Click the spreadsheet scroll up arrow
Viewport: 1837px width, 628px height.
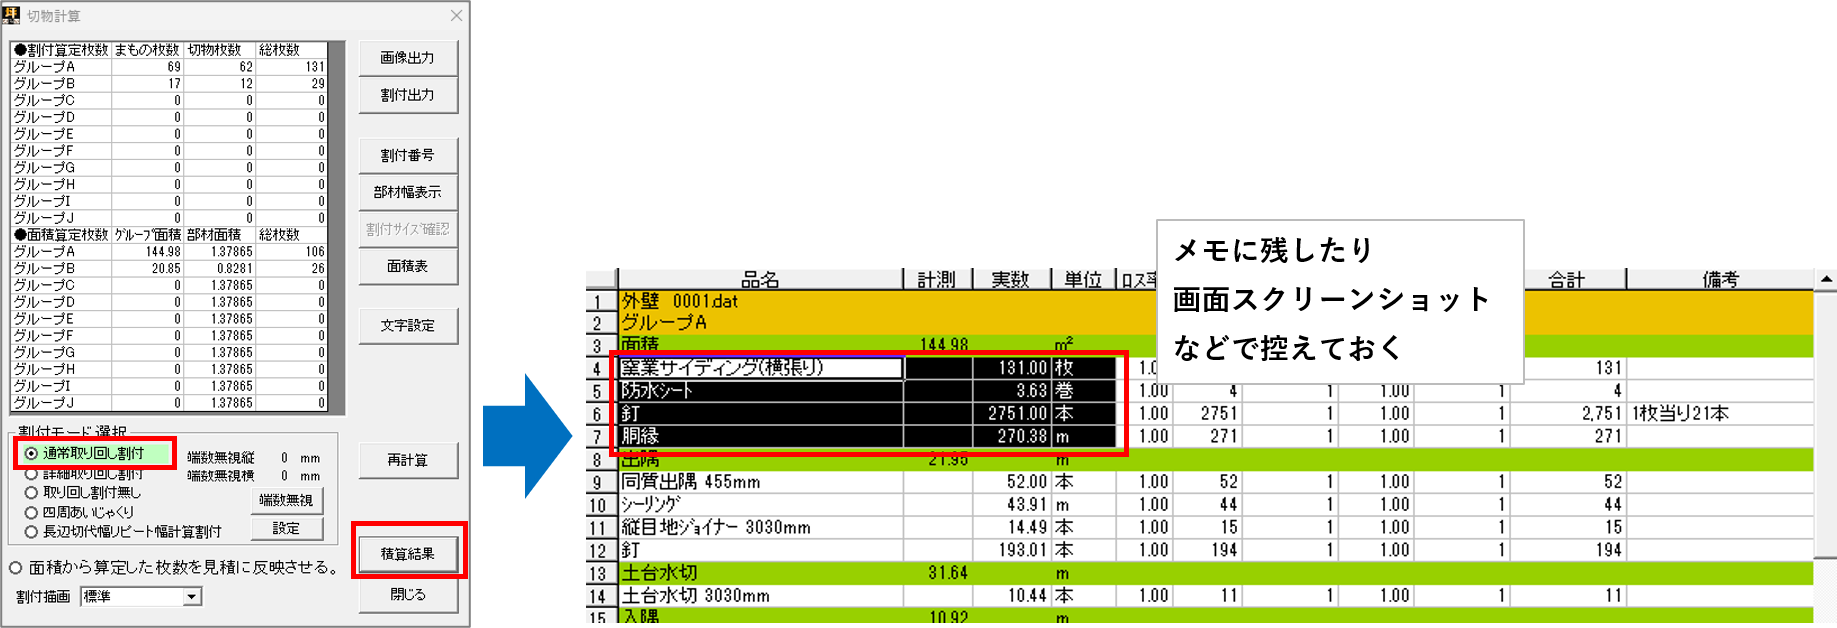(x=1826, y=279)
